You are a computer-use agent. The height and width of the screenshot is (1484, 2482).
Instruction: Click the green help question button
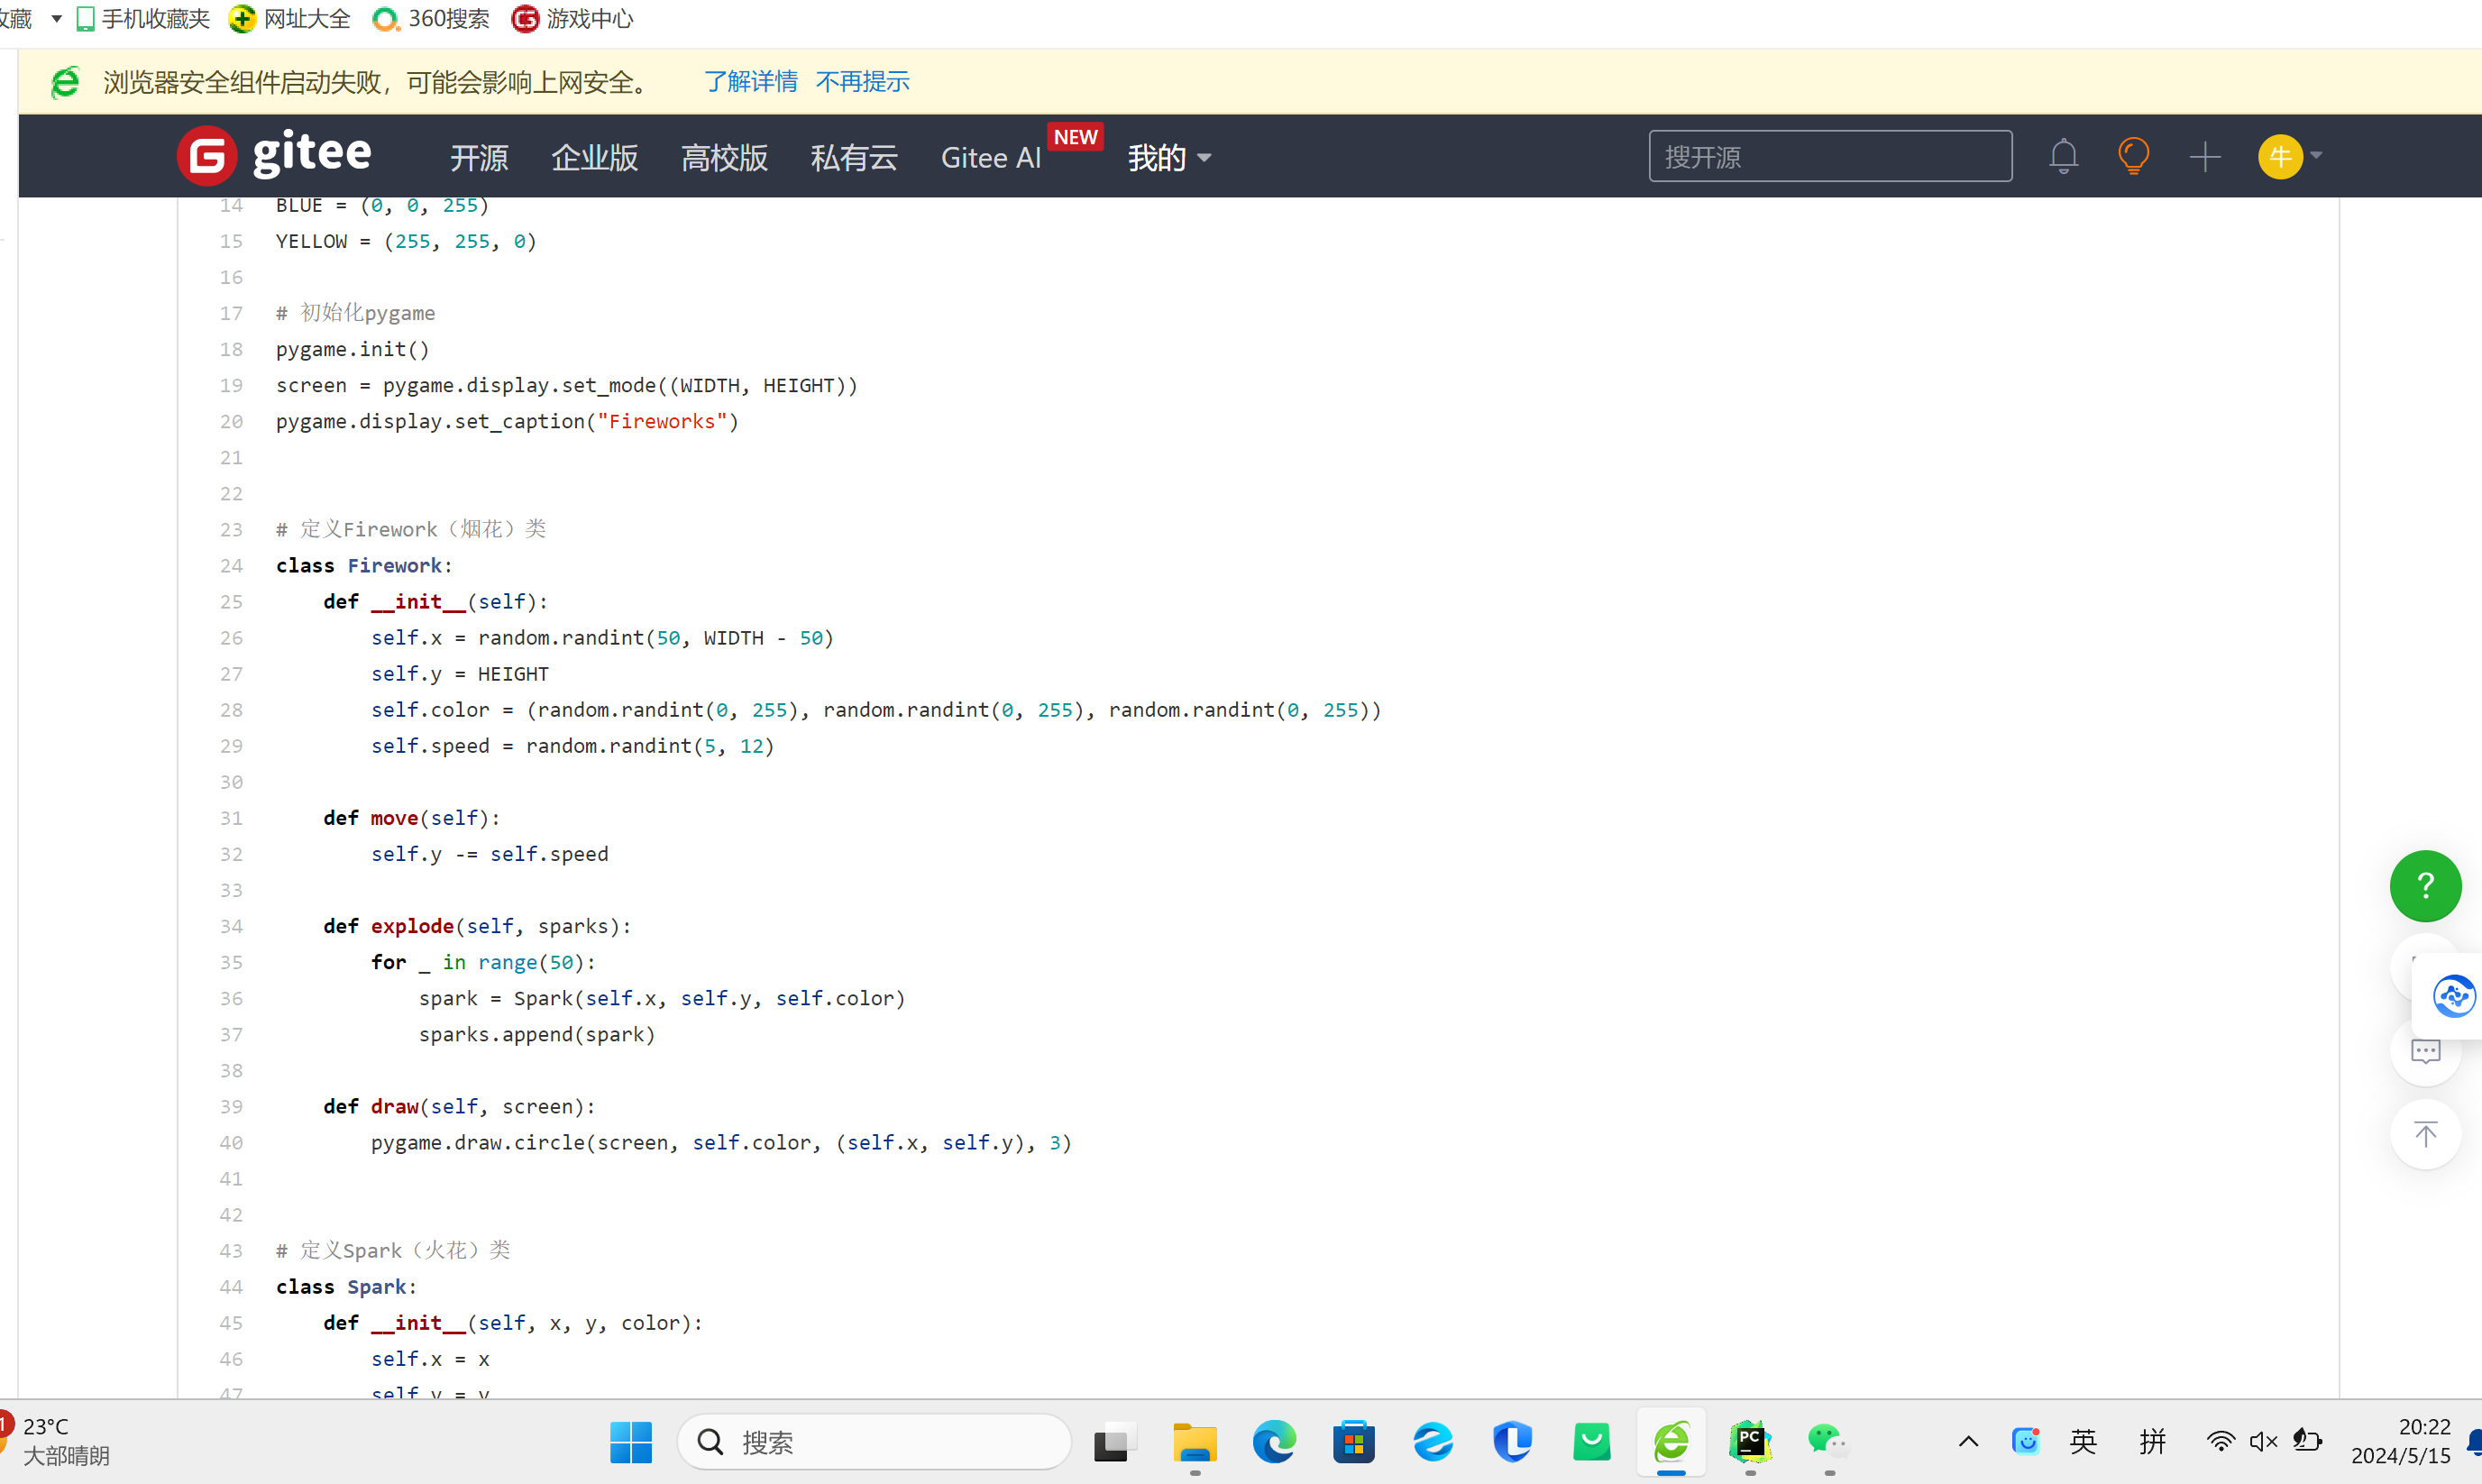(2425, 885)
